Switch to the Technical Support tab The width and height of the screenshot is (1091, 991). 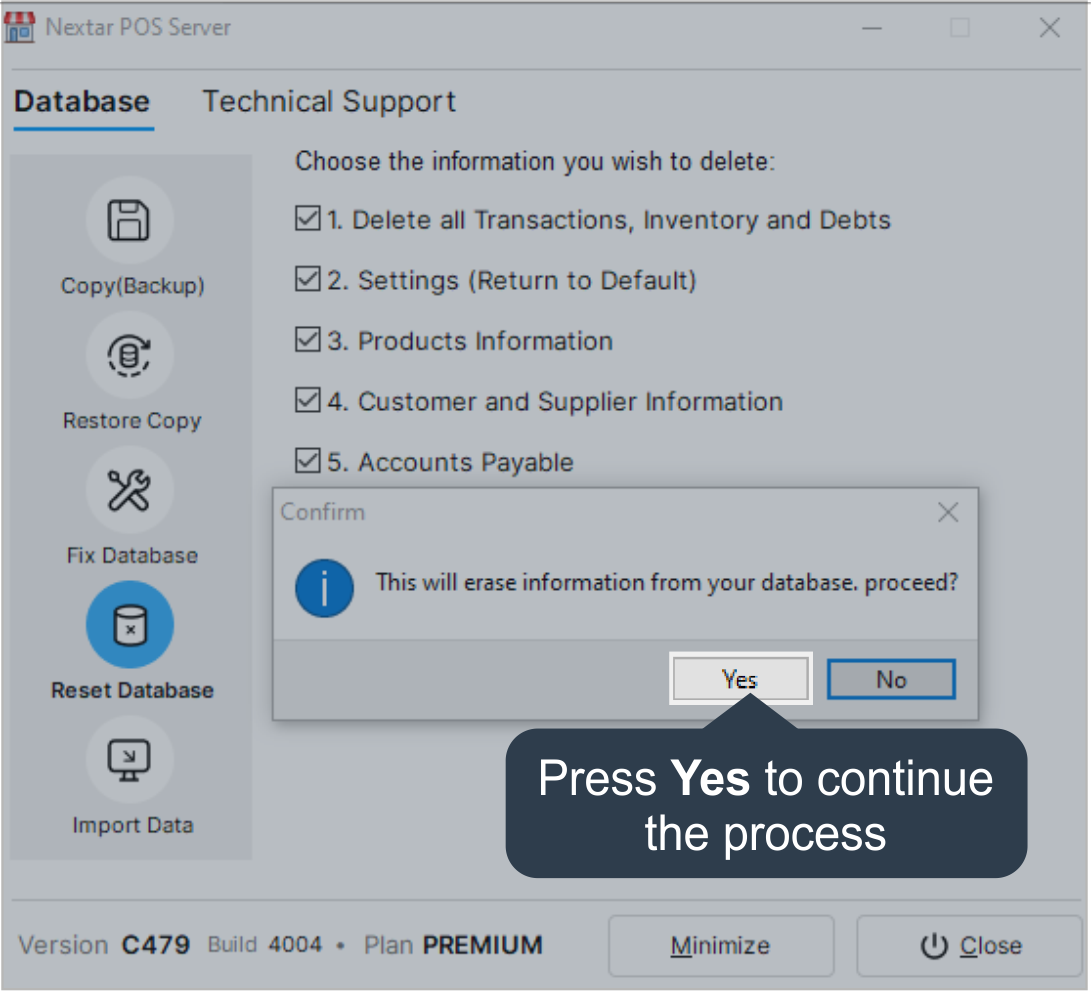click(x=329, y=102)
